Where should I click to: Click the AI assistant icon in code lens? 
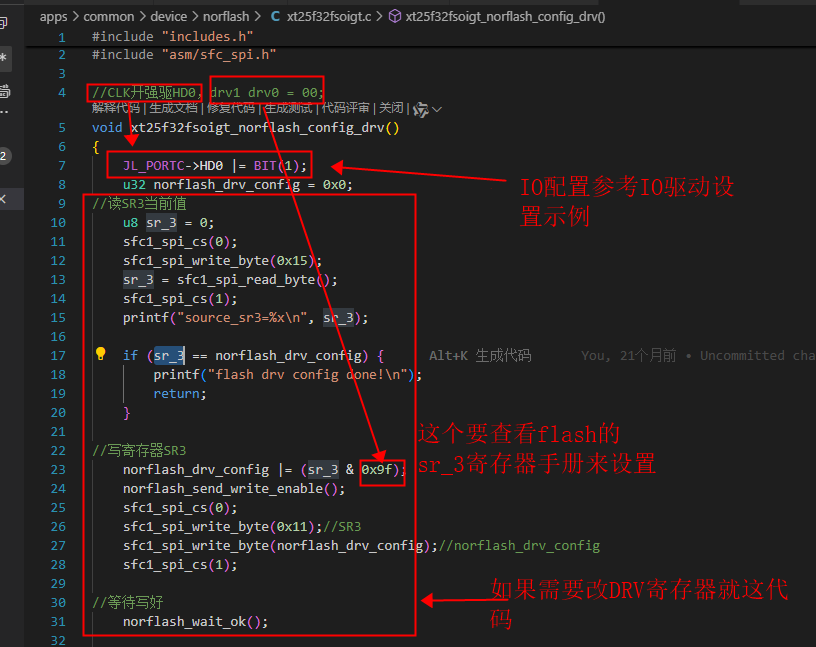pyautogui.click(x=420, y=109)
